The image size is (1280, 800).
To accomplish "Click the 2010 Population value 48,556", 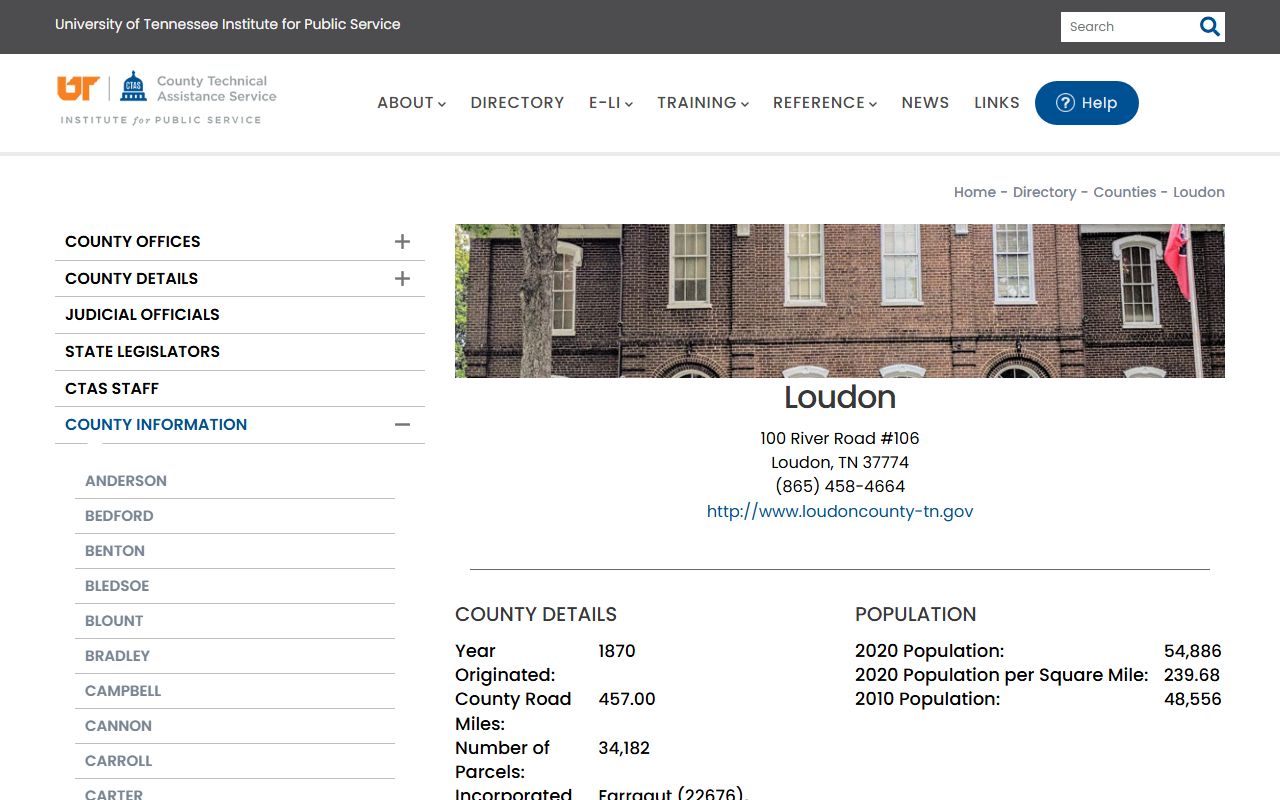I will (1193, 699).
